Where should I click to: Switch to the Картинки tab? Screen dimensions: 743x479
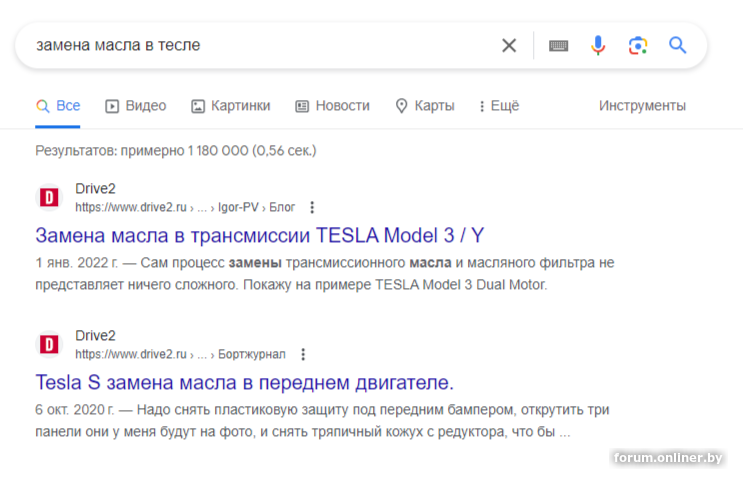[231, 106]
